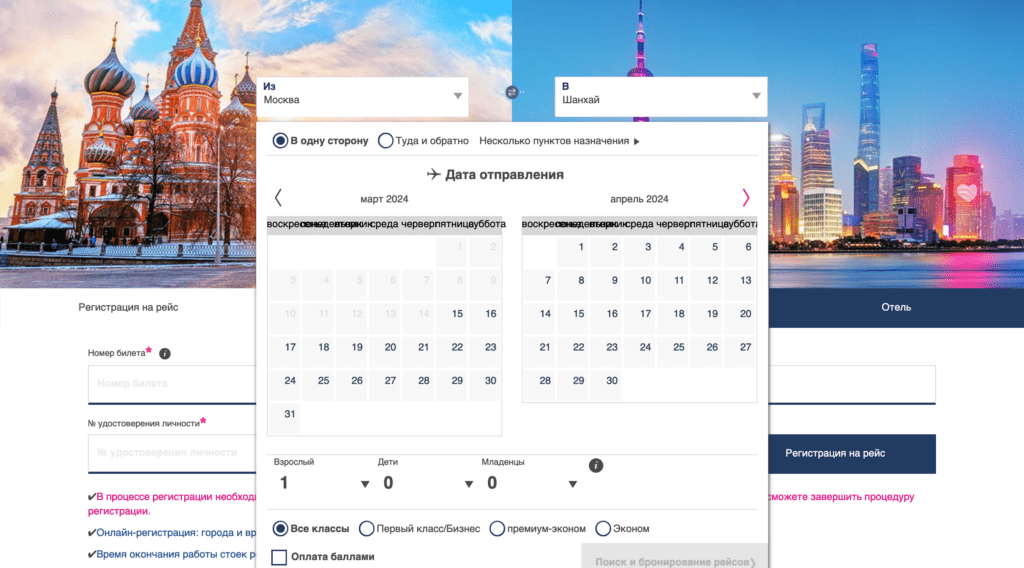
Task: Click the Дата отправления heading
Action: pyautogui.click(x=495, y=175)
